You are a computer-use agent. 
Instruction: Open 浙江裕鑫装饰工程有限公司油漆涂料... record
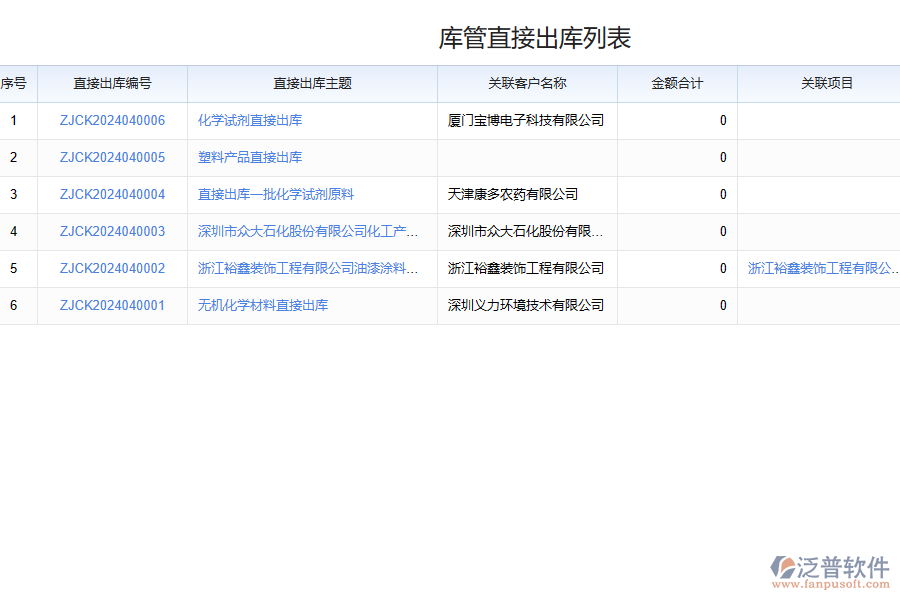pos(307,268)
